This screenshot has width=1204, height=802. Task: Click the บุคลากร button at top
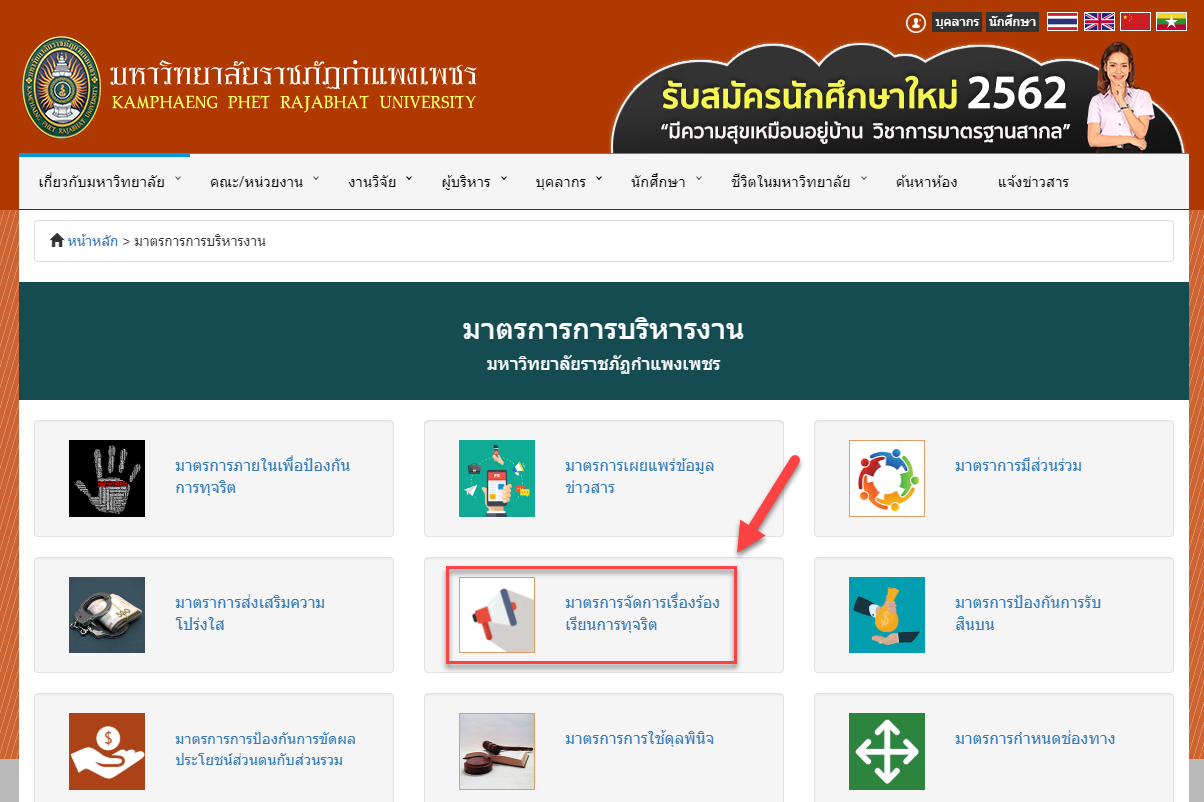pos(956,22)
